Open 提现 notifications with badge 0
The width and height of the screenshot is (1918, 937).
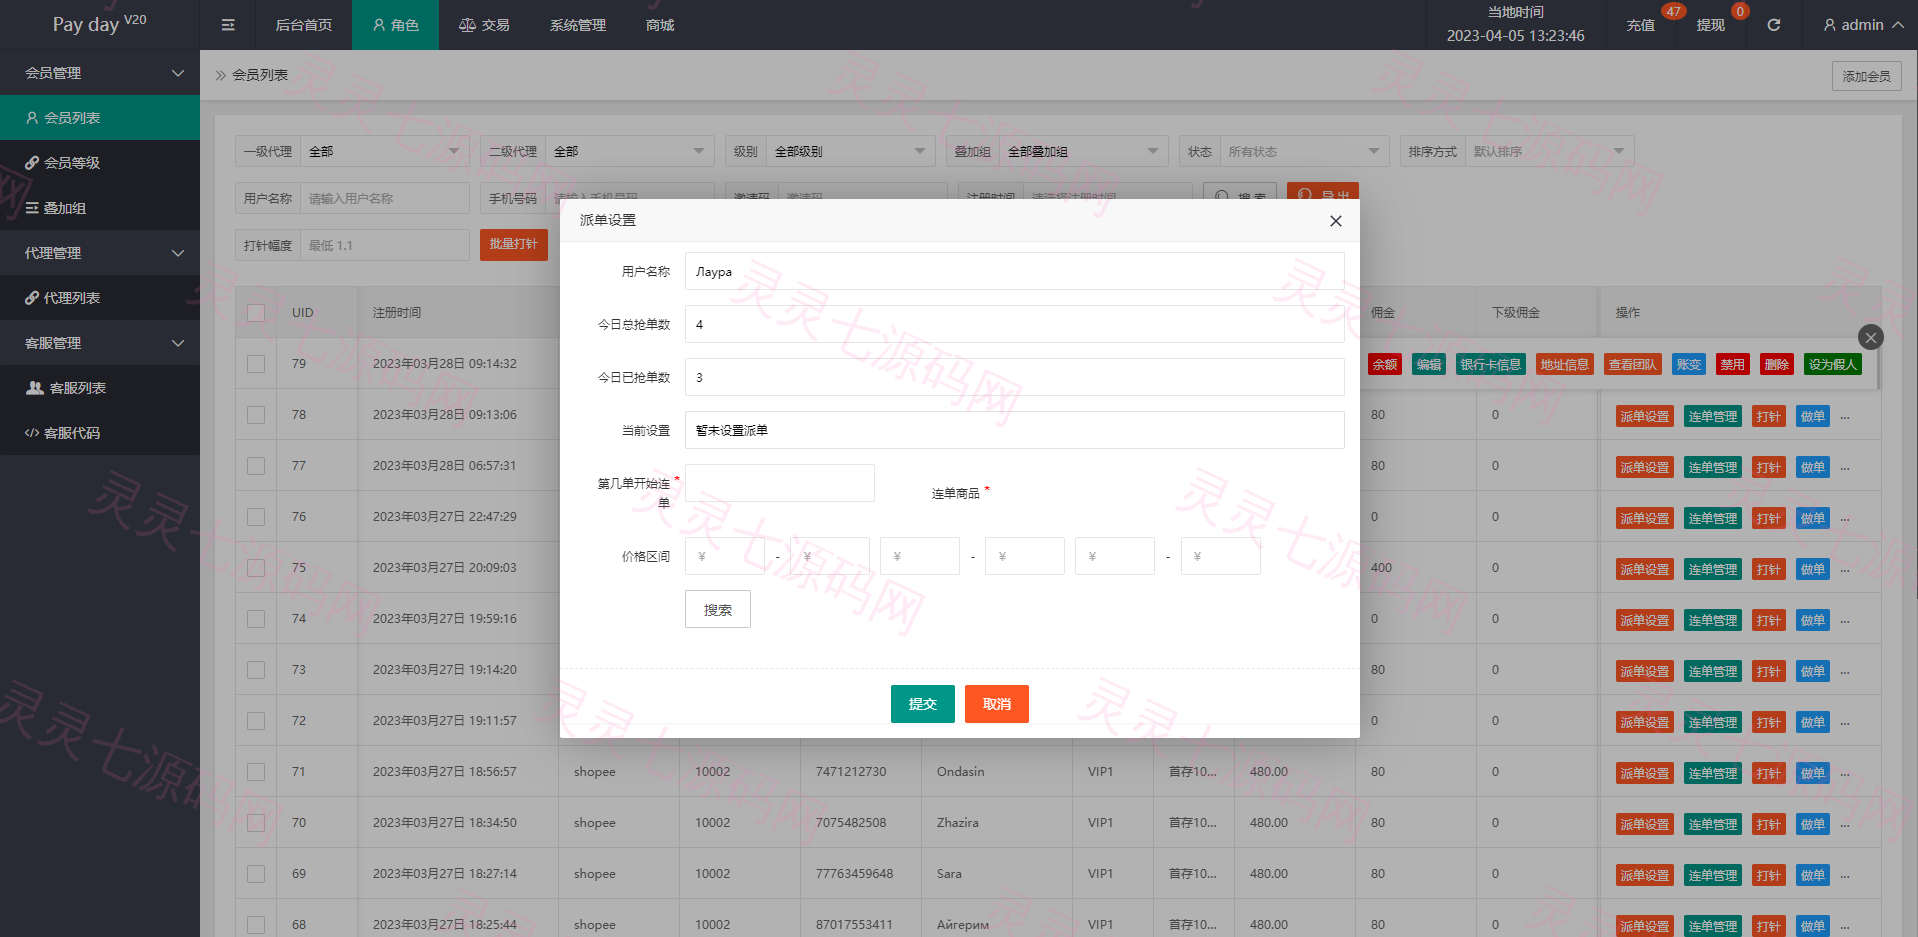(x=1710, y=25)
